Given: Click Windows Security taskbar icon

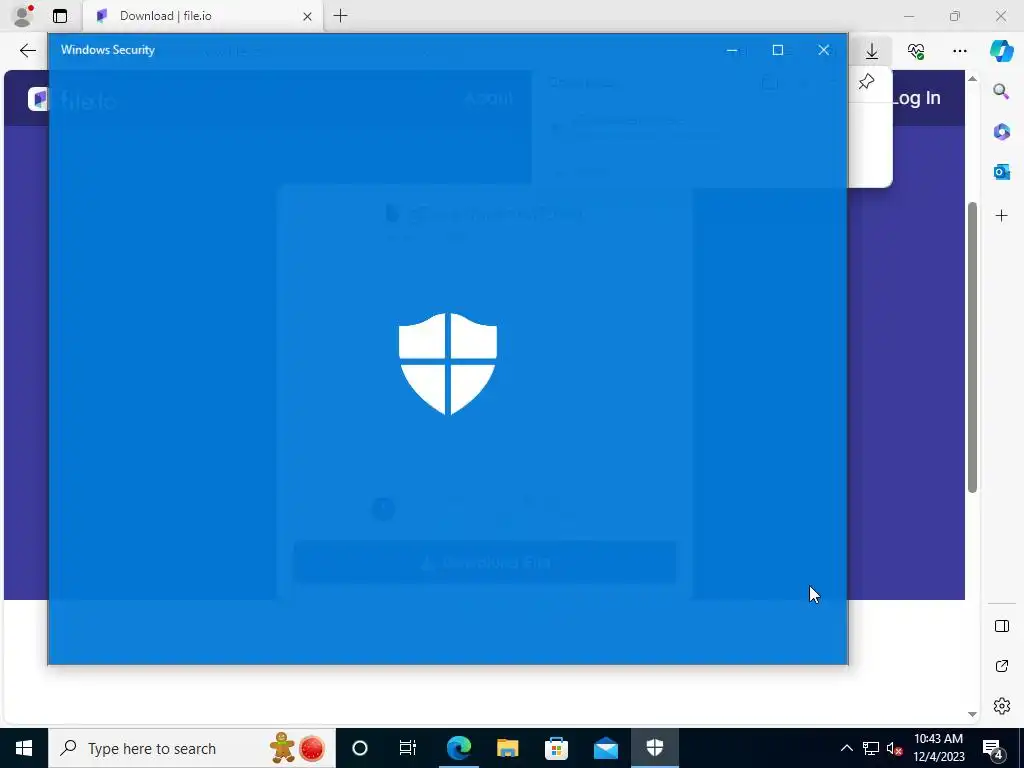Looking at the screenshot, I should click(655, 748).
